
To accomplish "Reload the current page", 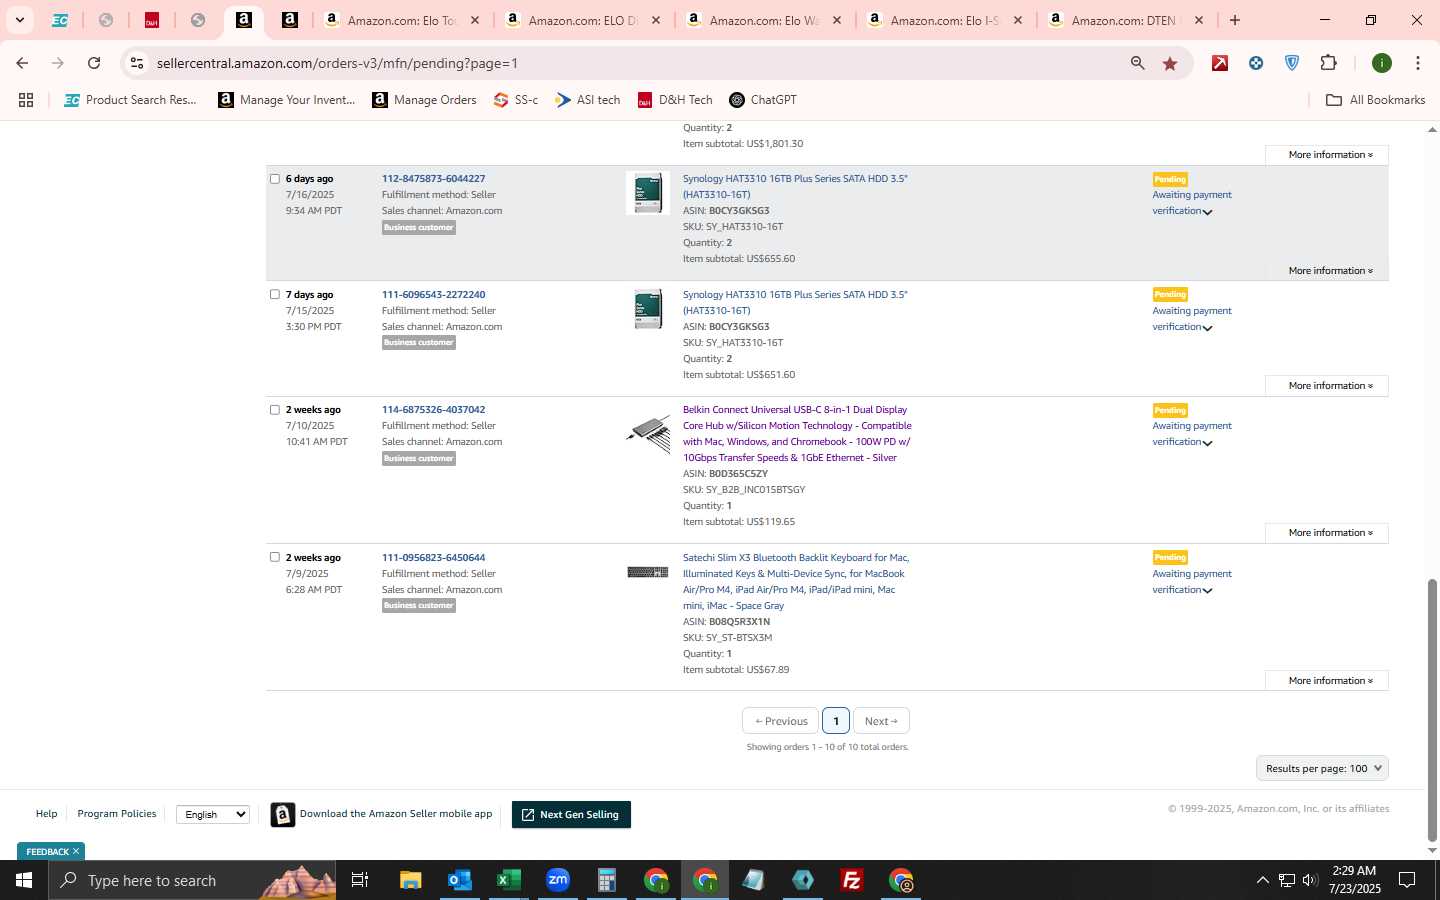I will click(94, 63).
